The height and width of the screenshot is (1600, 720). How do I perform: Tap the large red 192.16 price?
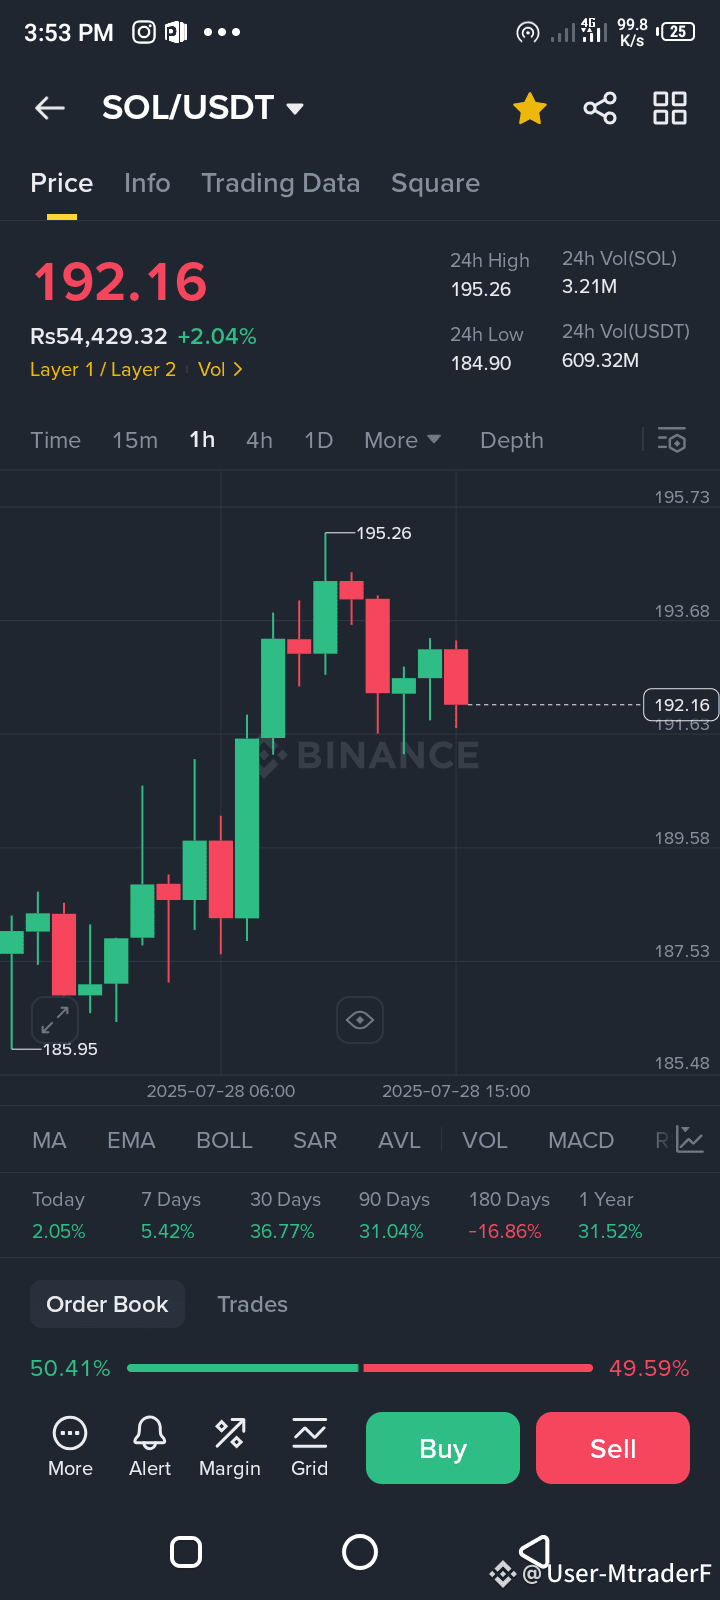(120, 282)
